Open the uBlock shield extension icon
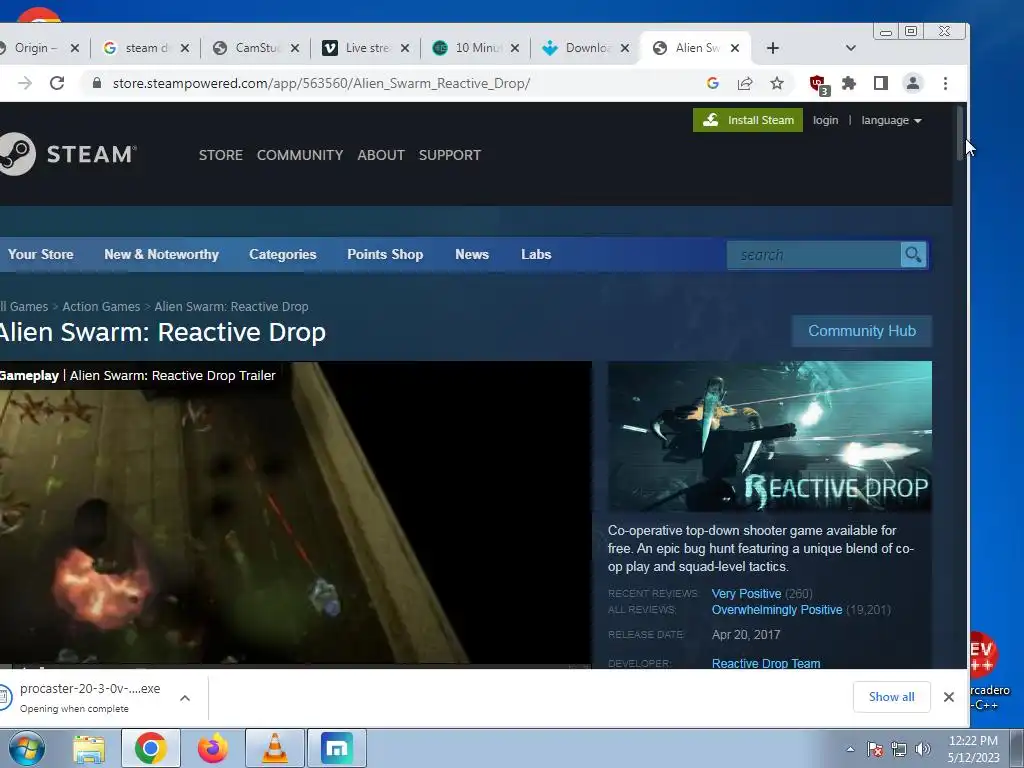 pos(818,84)
